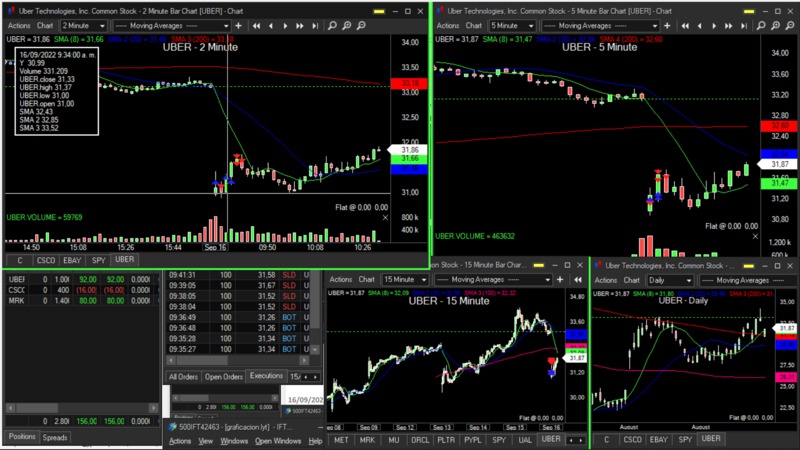
Task: Open the 15 Minute interval dropdown
Action: tap(405, 280)
